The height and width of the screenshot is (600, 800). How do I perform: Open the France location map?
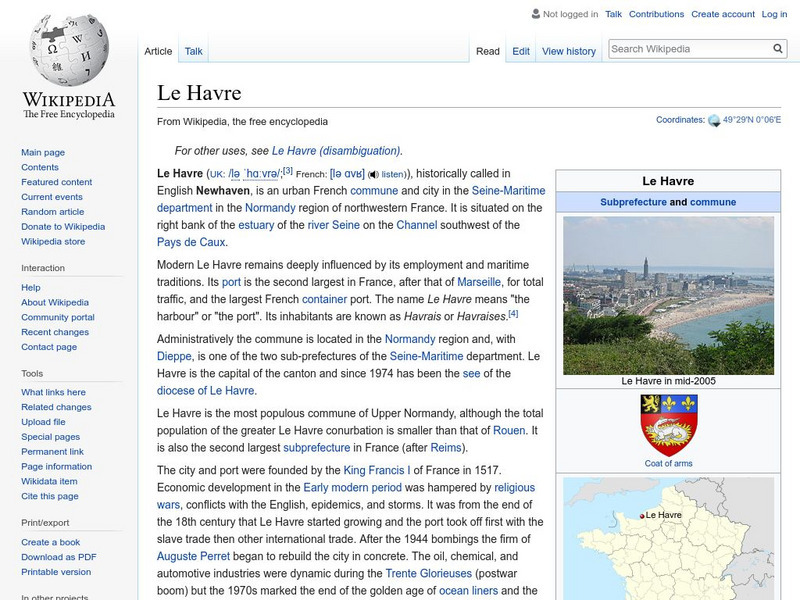coord(668,538)
